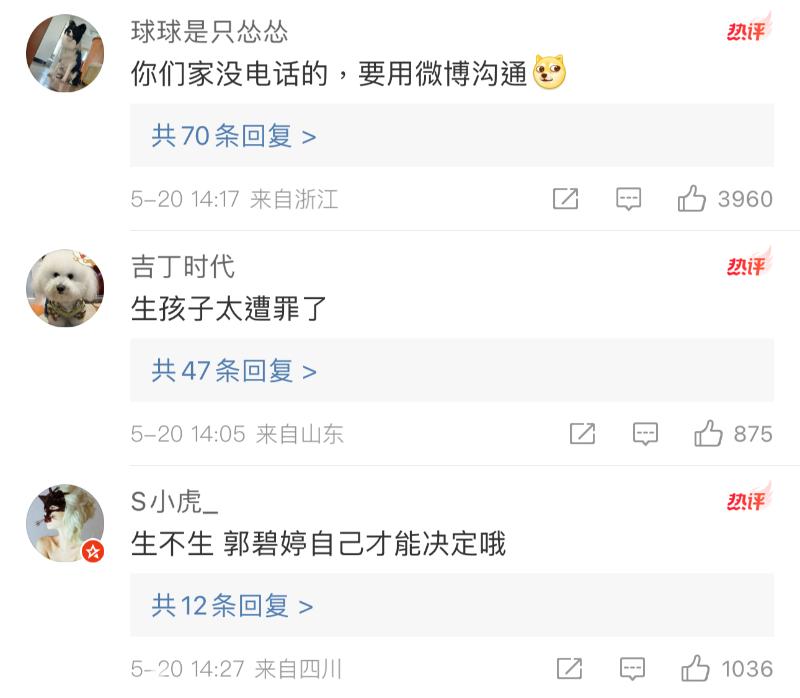Click the like count 3960
Image resolution: width=800 pixels, height=698 pixels.
tap(745, 199)
